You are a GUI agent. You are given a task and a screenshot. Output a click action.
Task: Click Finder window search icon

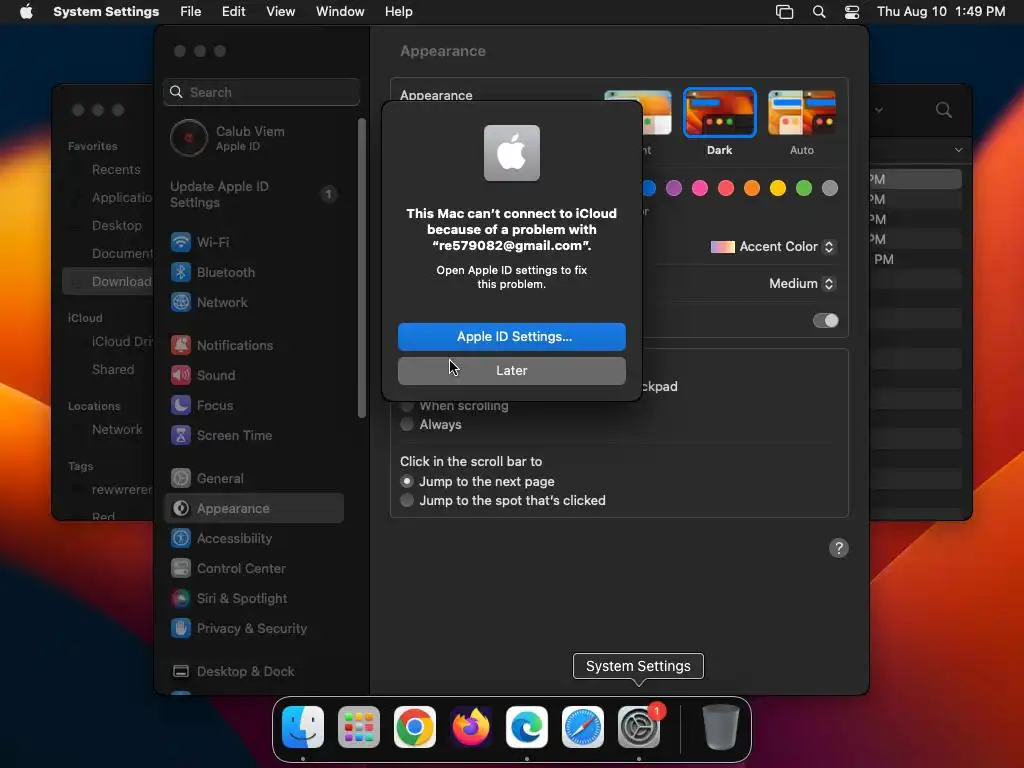tap(944, 110)
